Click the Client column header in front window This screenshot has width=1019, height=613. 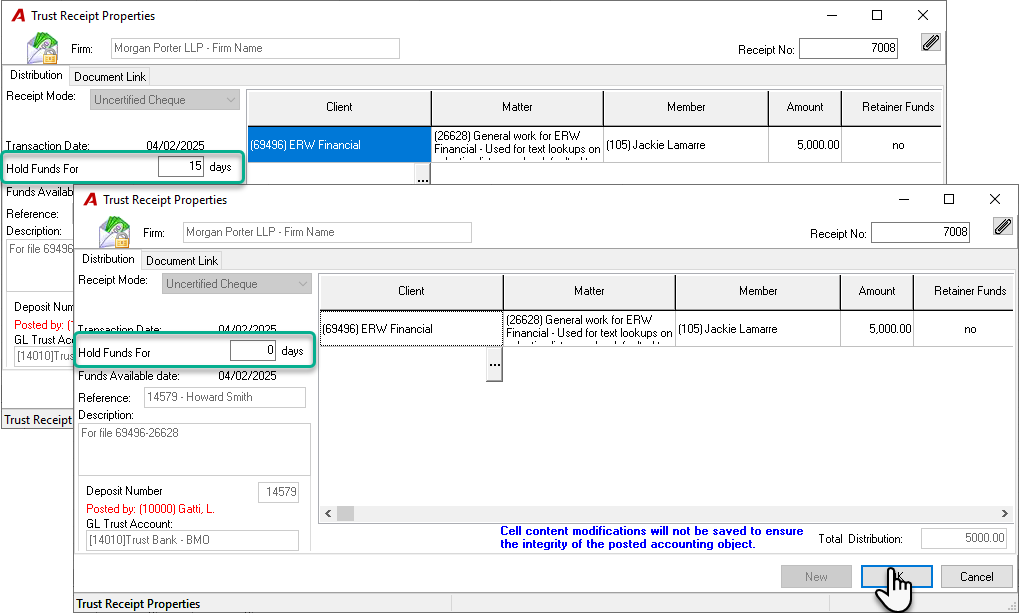click(x=411, y=291)
